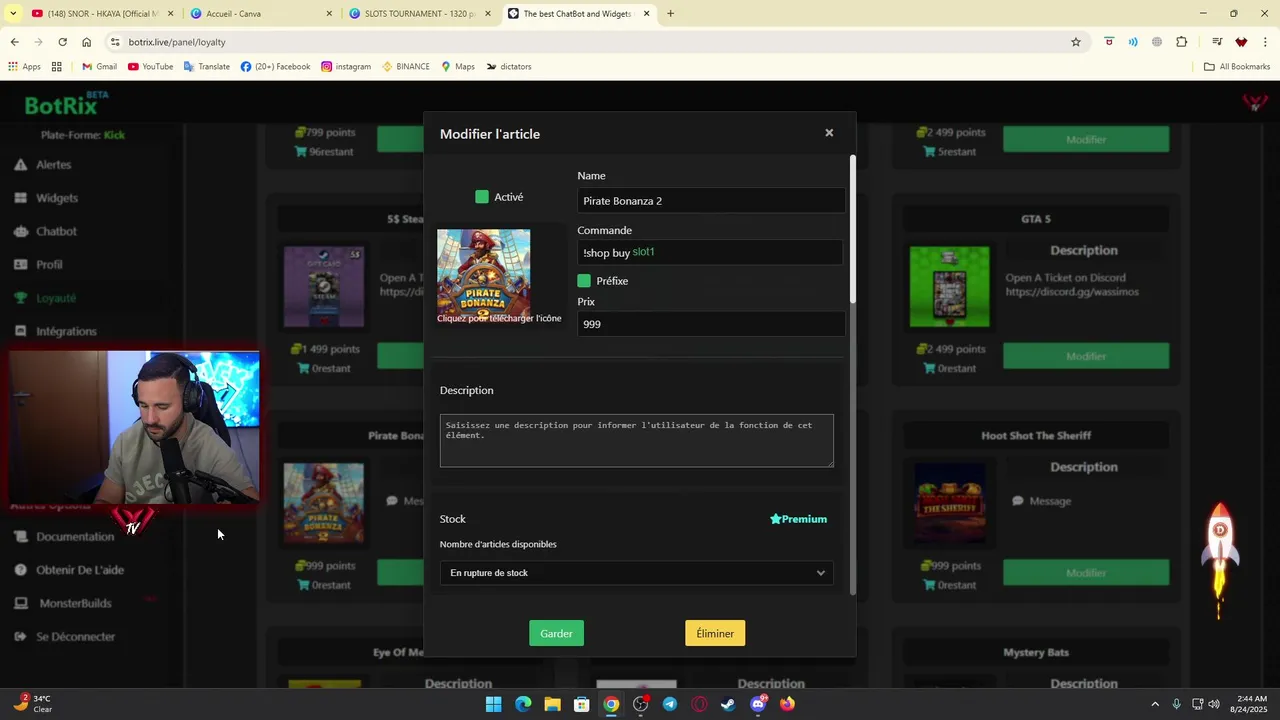Show hidden system tray icons
This screenshot has width=1280, height=720.
click(1155, 704)
